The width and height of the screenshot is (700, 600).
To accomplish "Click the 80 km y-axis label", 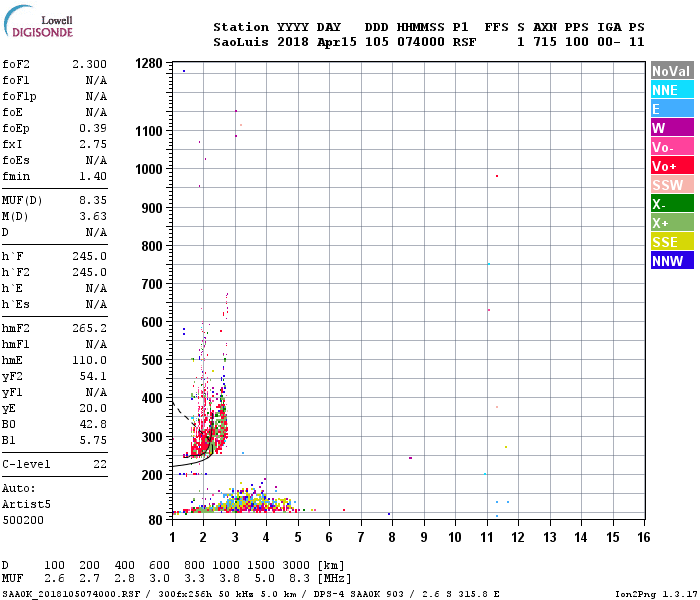I will [x=155, y=520].
